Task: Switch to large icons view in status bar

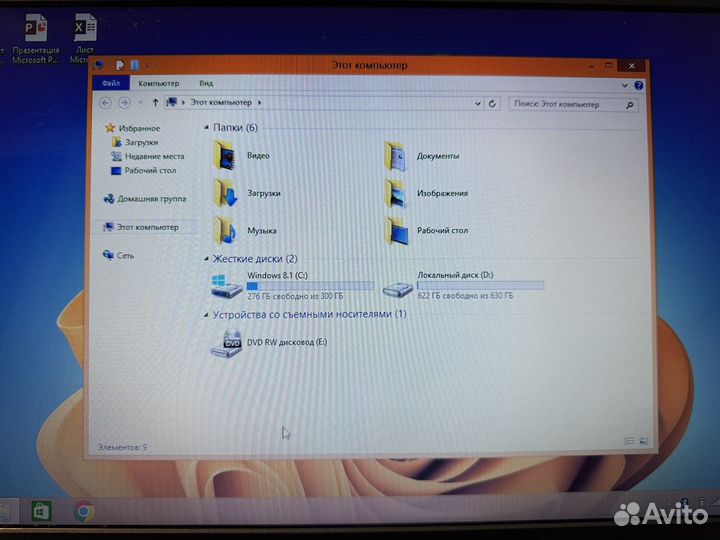Action: tap(643, 441)
